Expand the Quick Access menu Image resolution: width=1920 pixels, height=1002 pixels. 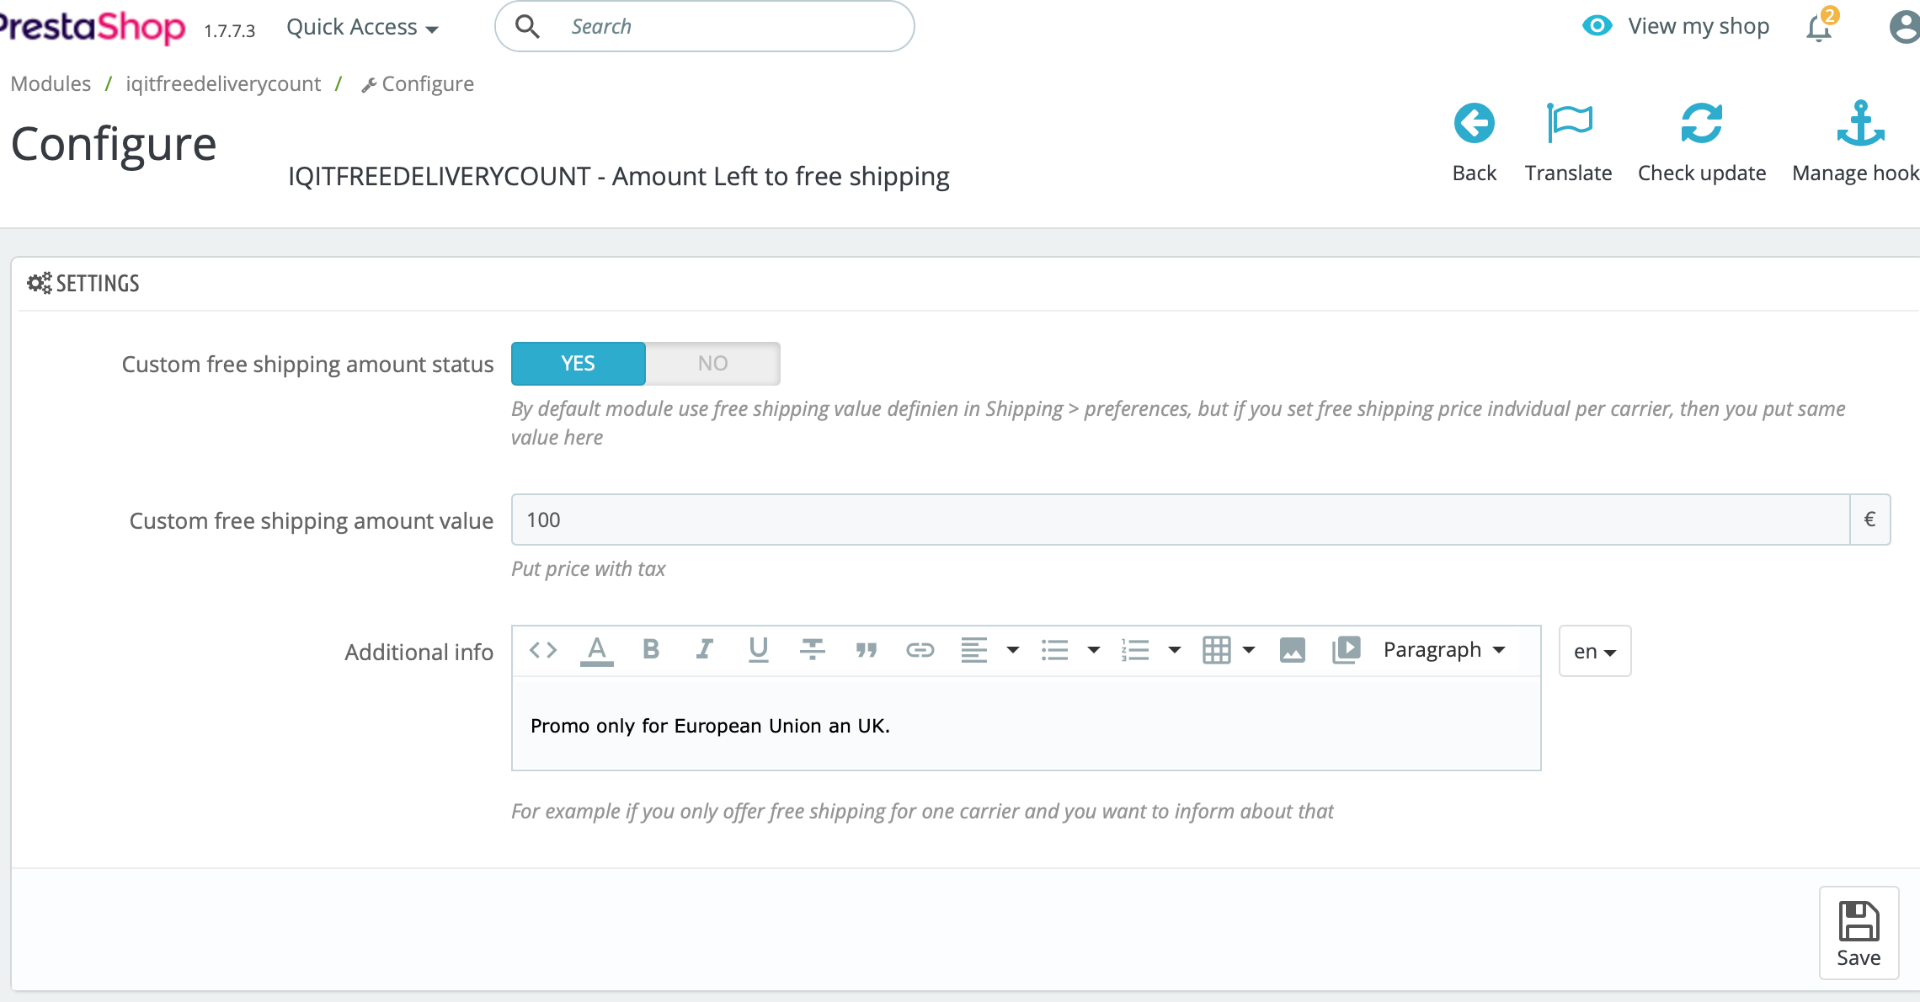[x=362, y=27]
